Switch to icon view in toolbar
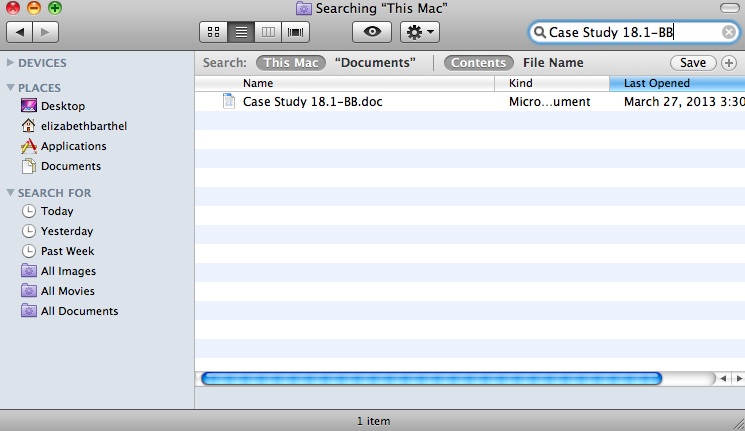Image resolution: width=745 pixels, height=431 pixels. [213, 32]
